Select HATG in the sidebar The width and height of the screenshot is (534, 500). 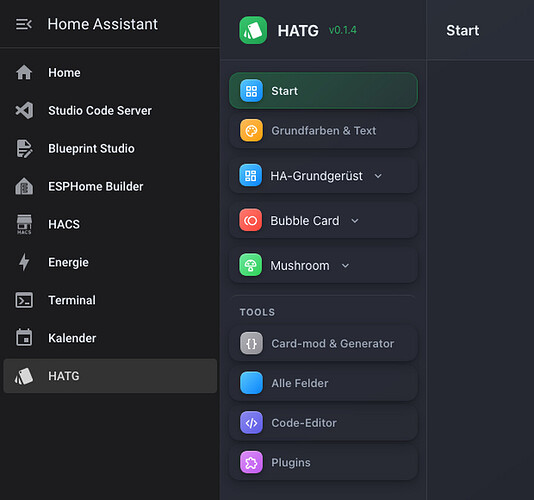pyautogui.click(x=110, y=376)
